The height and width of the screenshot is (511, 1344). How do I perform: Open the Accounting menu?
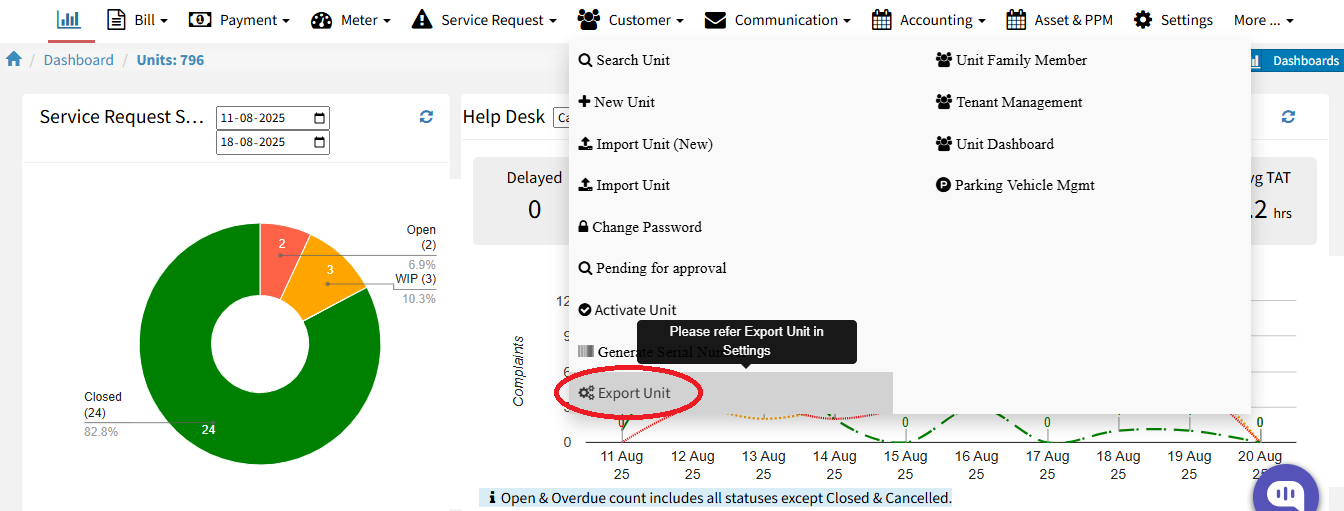(x=929, y=20)
